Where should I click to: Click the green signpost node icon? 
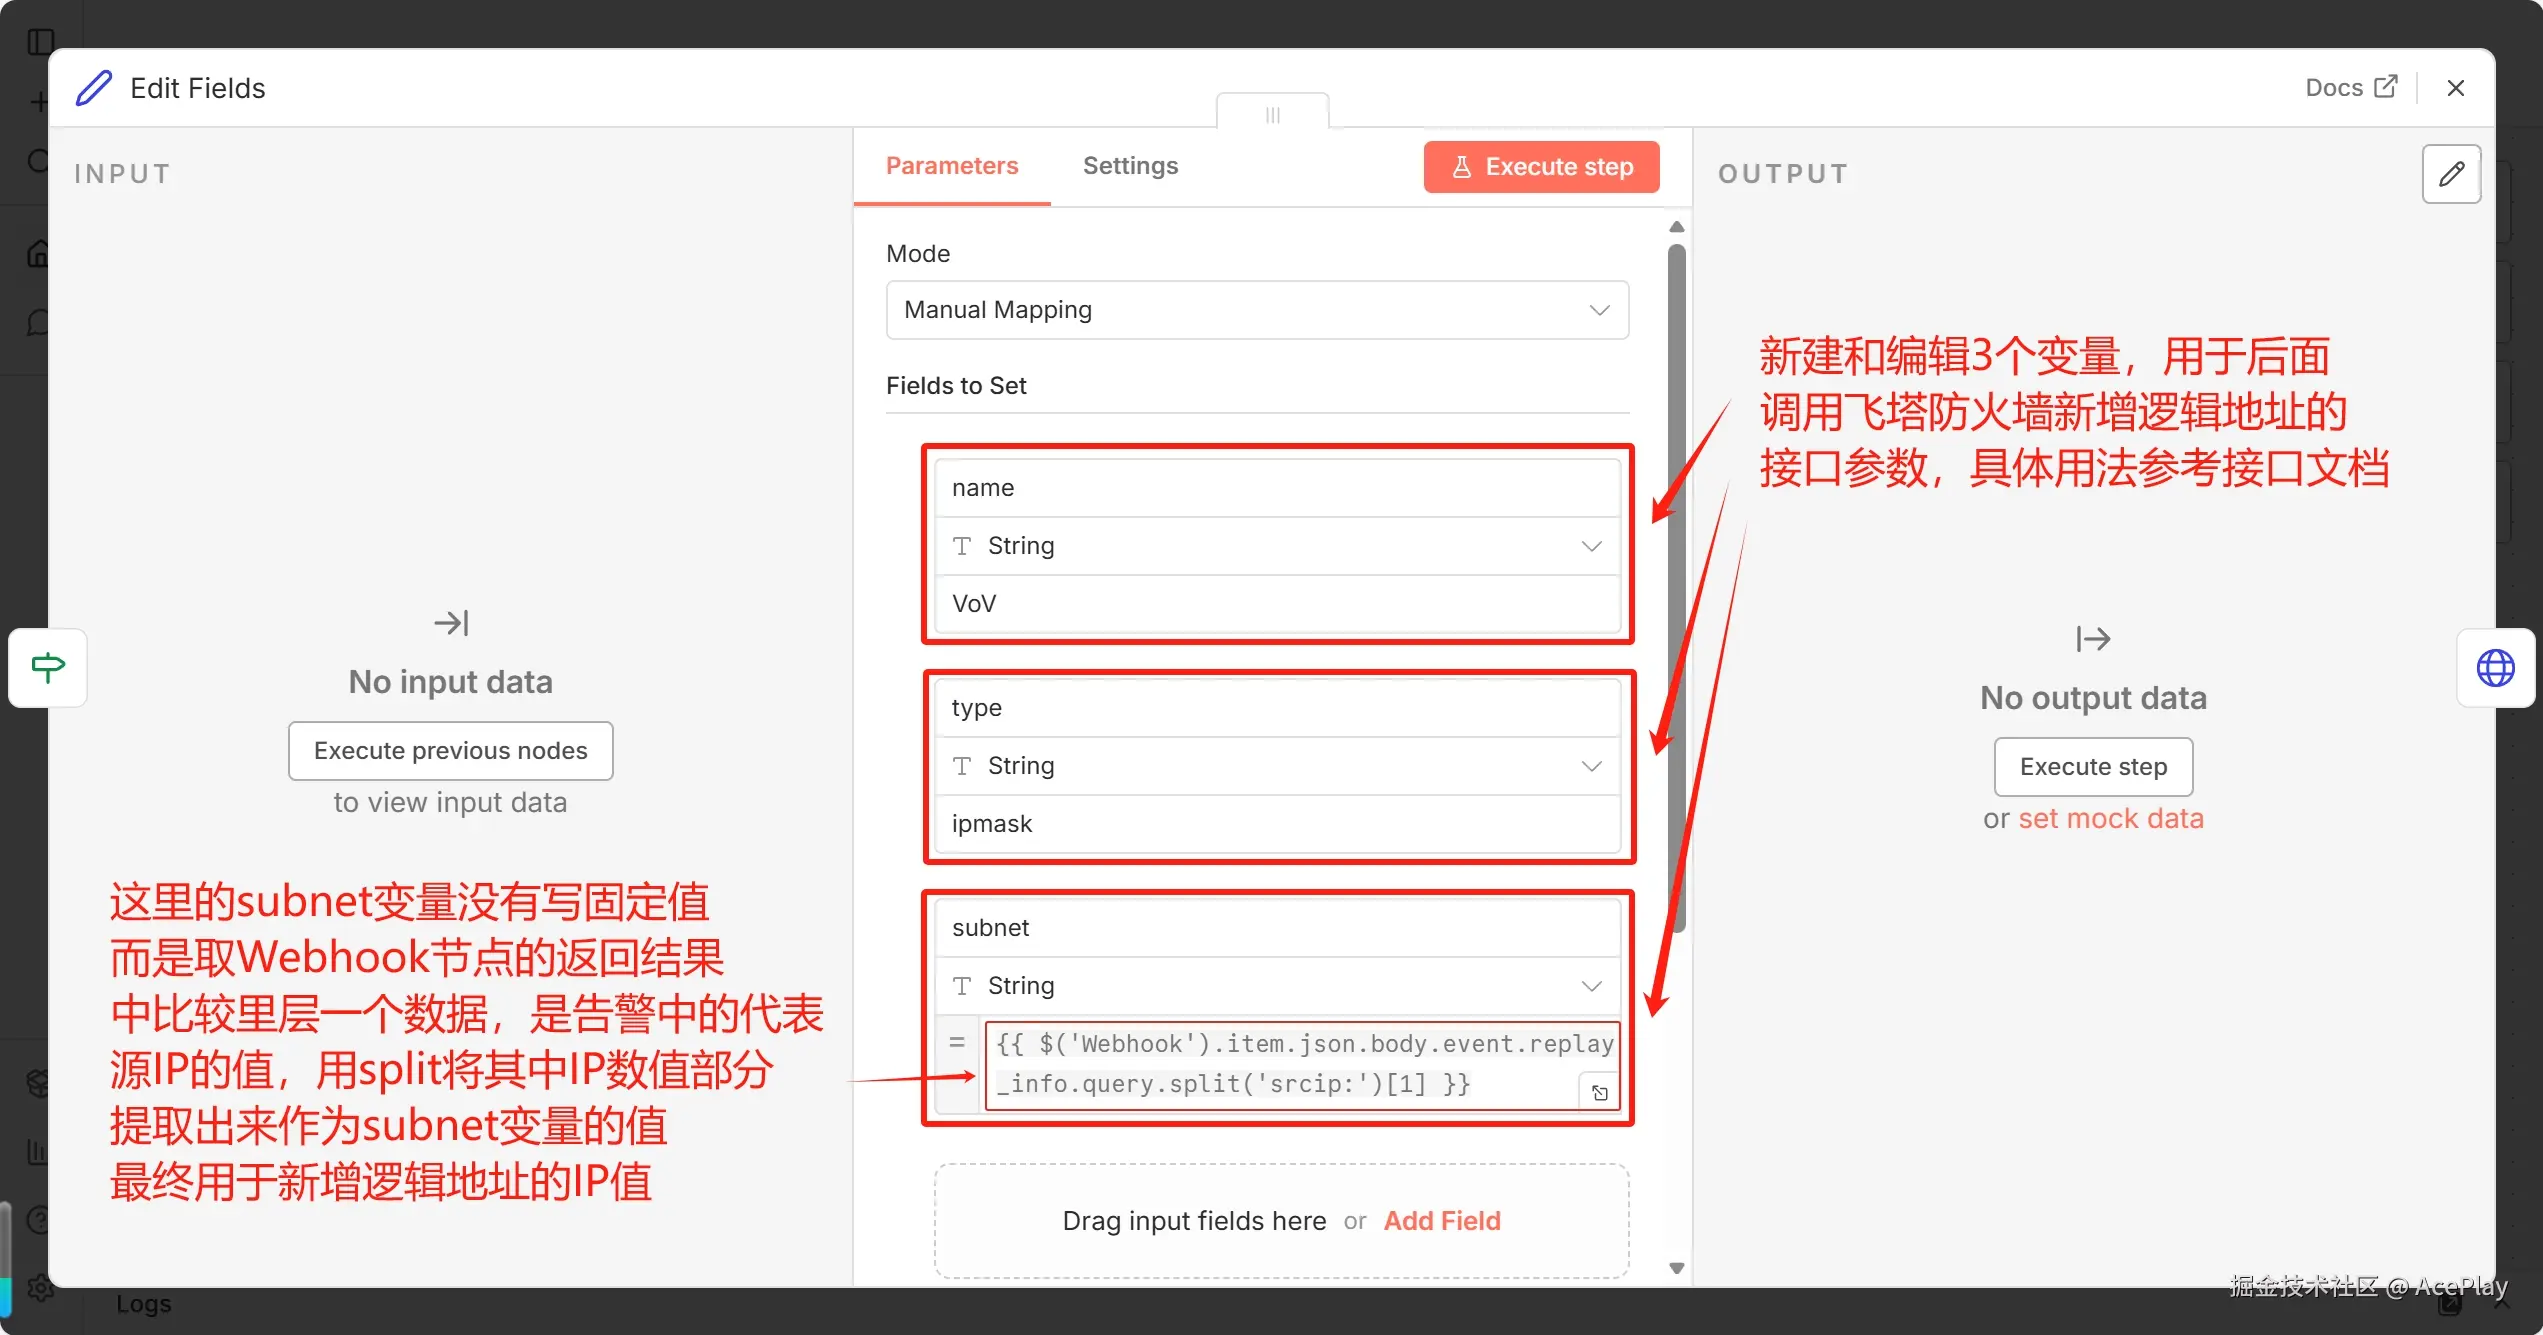click(48, 667)
